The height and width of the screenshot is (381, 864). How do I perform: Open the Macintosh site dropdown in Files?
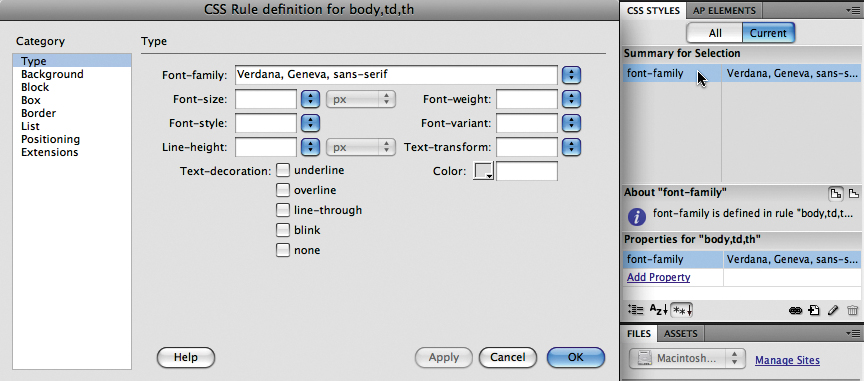click(x=687, y=358)
